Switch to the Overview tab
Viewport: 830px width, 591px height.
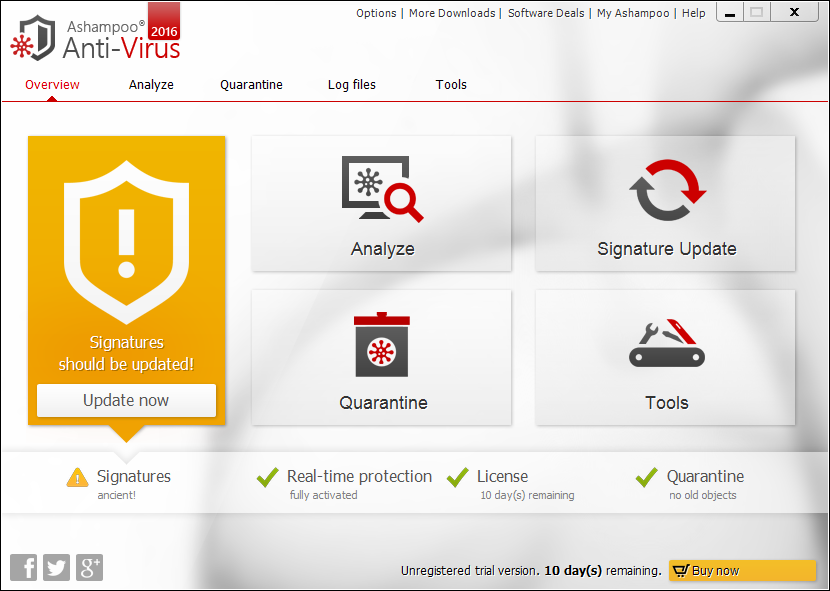click(x=52, y=85)
